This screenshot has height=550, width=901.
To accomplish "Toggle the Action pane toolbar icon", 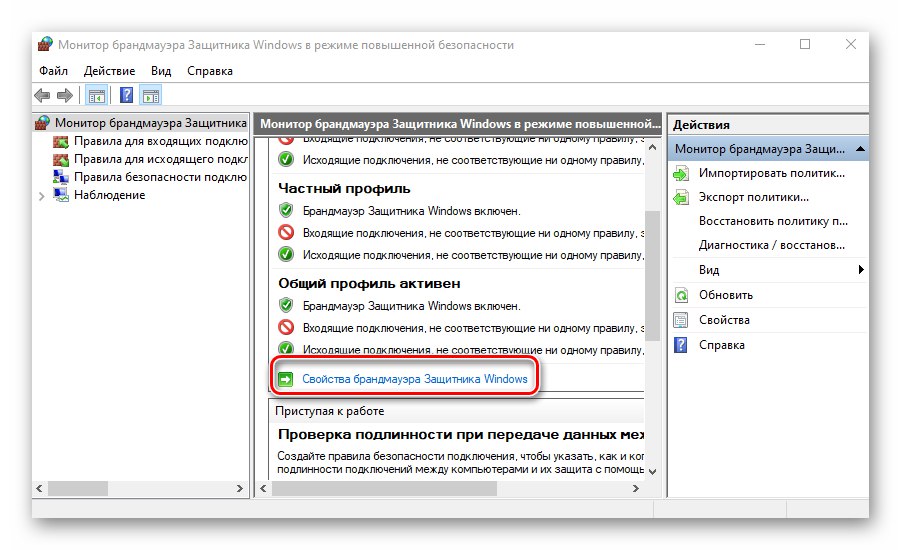I will tap(151, 95).
